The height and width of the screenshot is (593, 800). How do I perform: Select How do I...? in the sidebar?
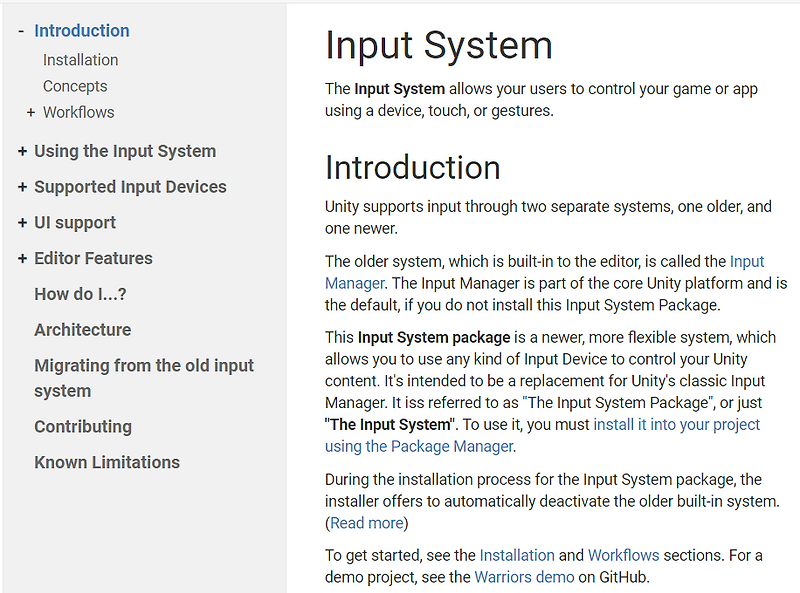tap(83, 294)
